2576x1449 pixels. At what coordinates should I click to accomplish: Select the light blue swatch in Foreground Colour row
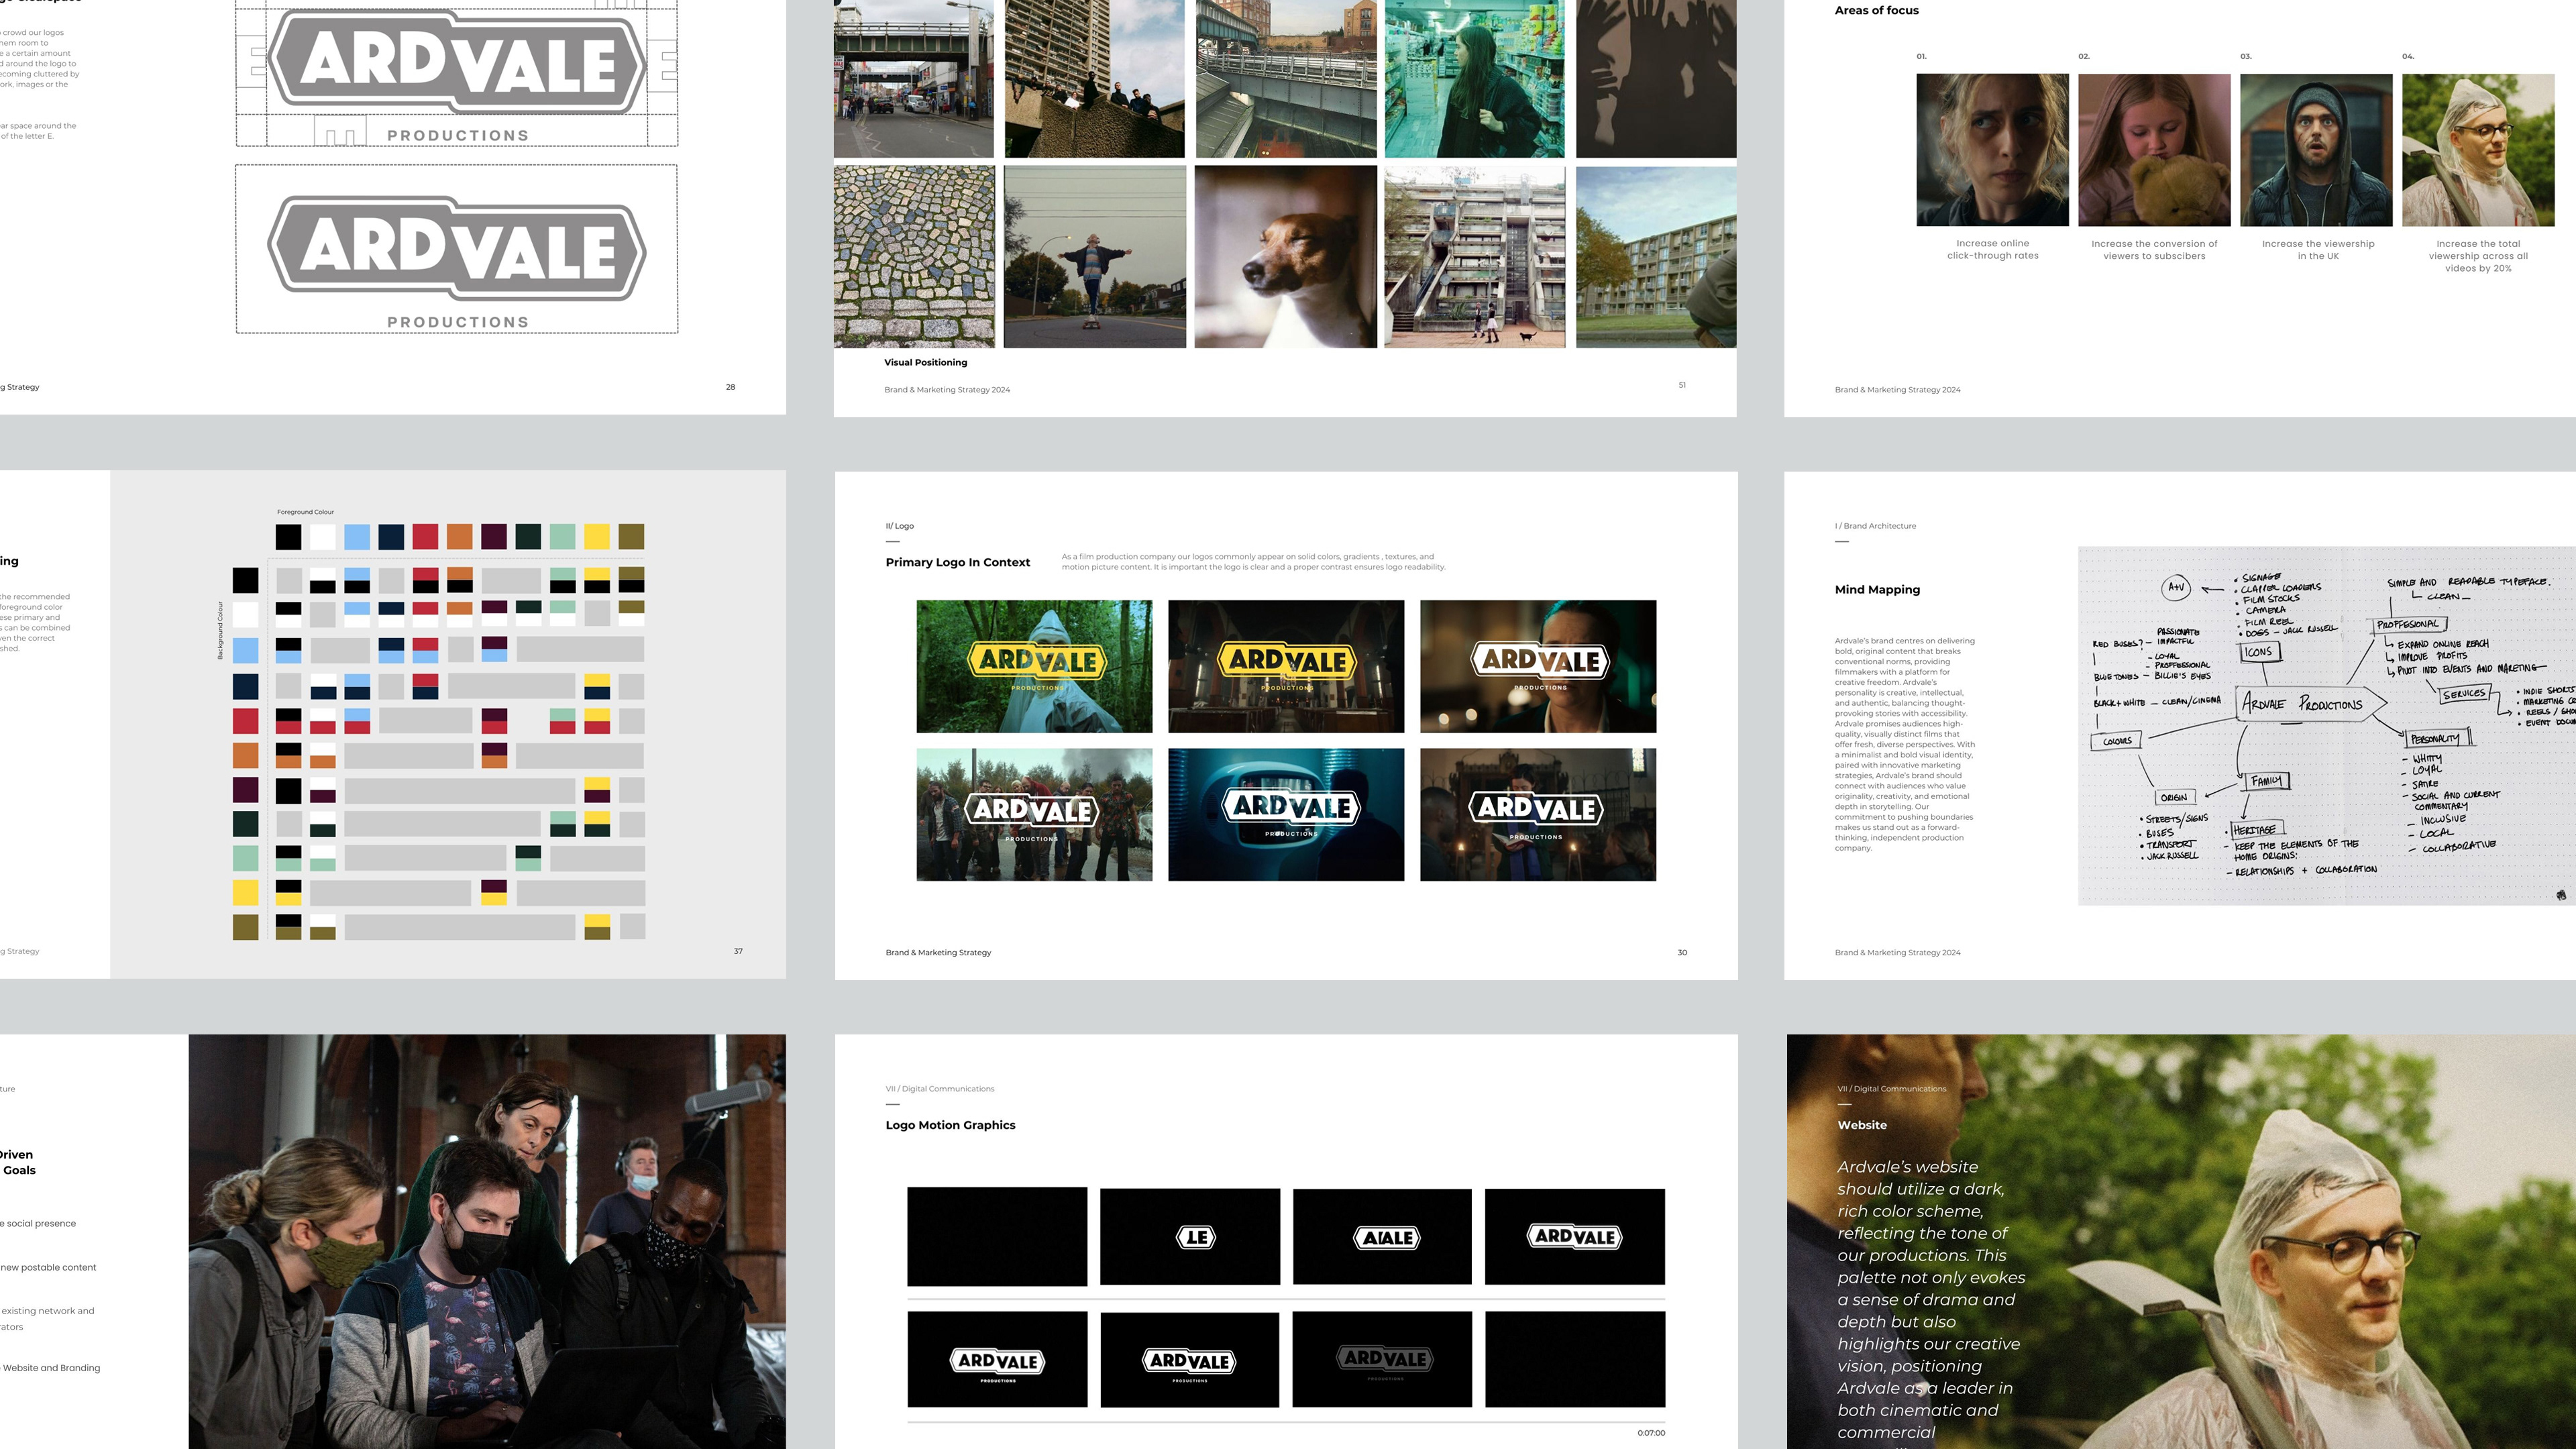pyautogui.click(x=357, y=537)
